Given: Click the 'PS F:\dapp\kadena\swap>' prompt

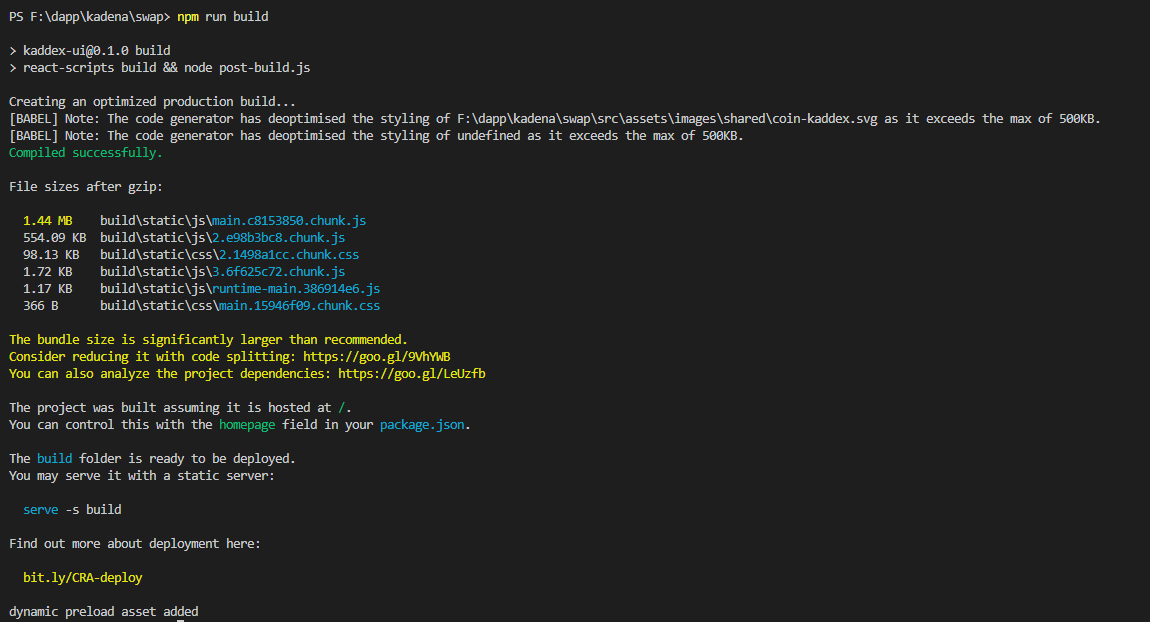Looking at the screenshot, I should (x=89, y=16).
